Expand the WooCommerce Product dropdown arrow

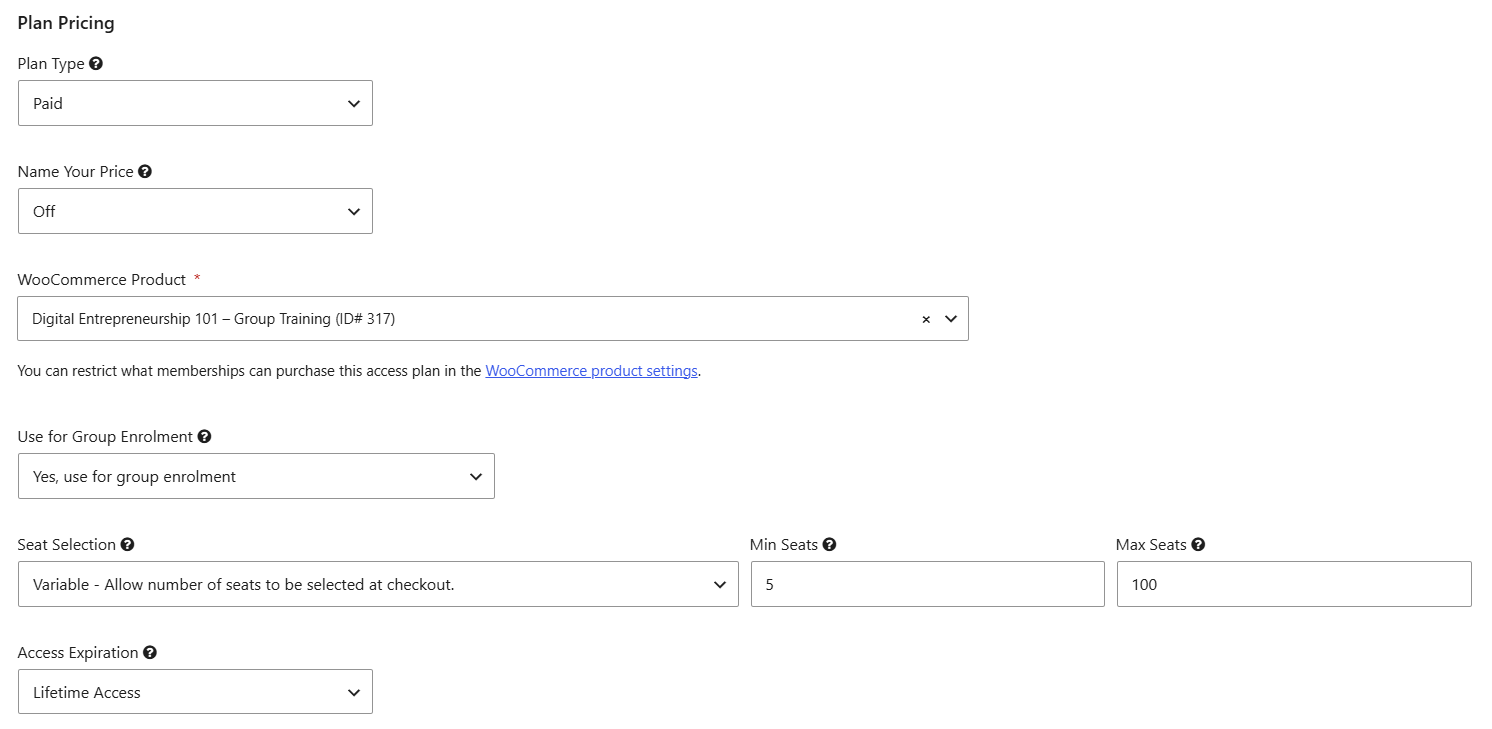(951, 319)
